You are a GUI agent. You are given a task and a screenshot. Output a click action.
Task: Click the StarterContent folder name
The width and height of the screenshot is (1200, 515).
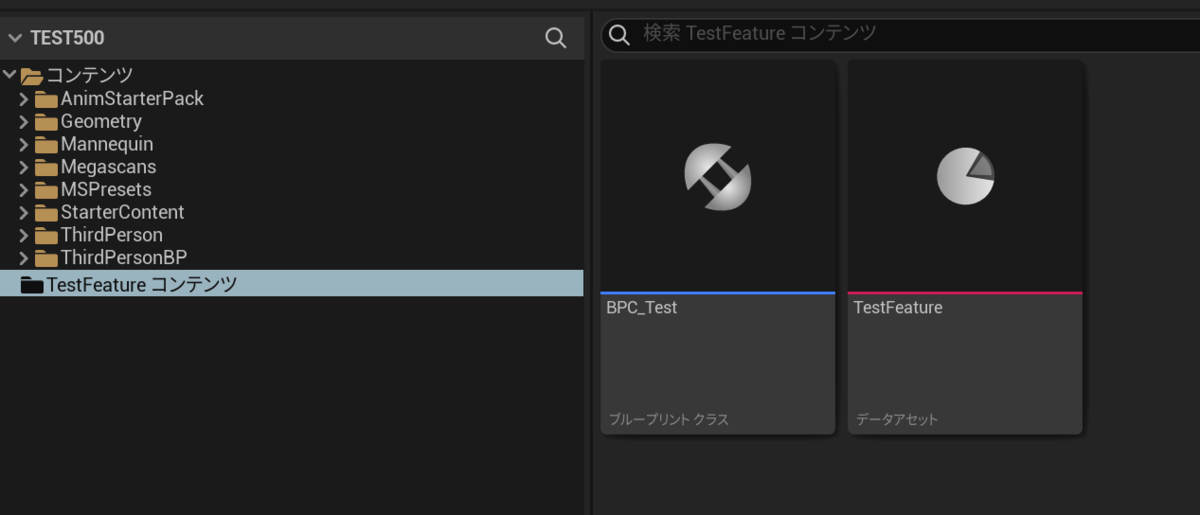point(122,212)
